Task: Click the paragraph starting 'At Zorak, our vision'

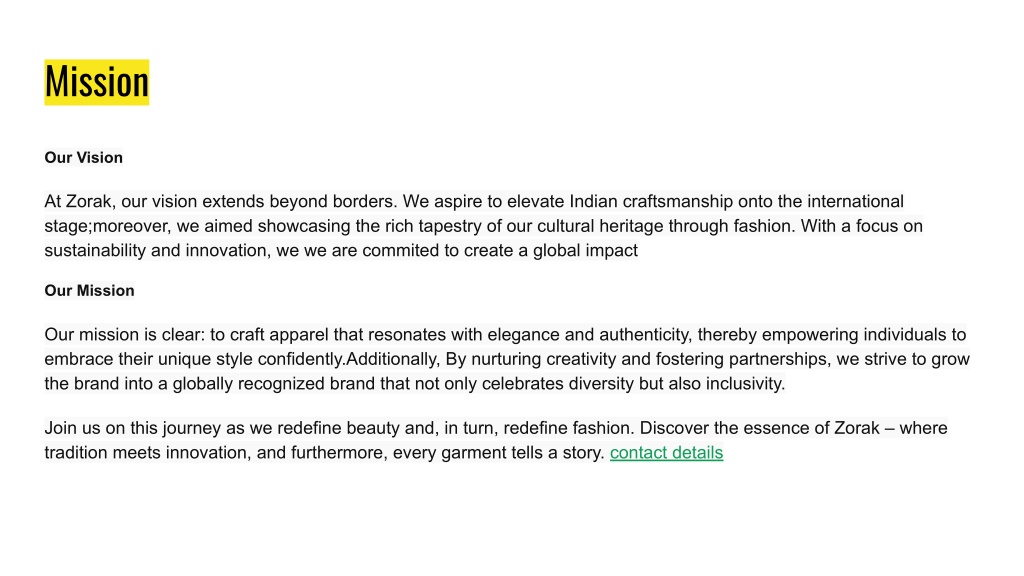Action: [x=483, y=226]
